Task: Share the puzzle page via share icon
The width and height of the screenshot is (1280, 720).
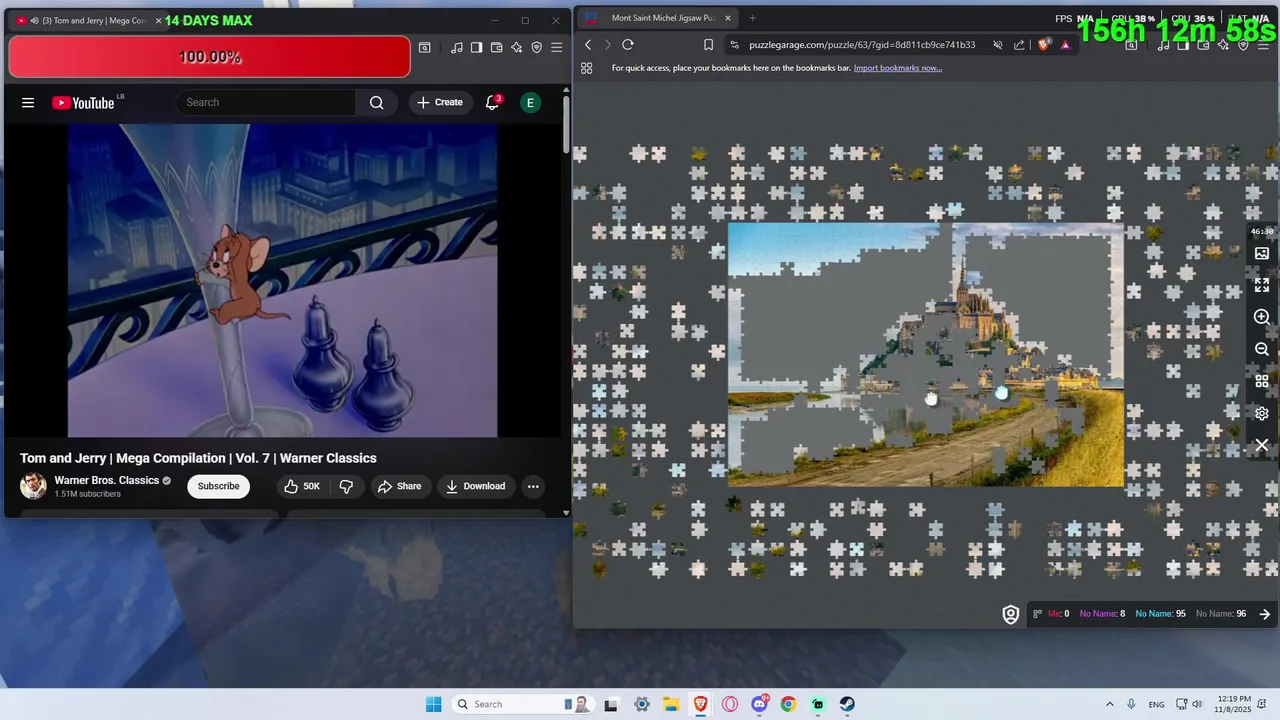Action: coord(1019,45)
